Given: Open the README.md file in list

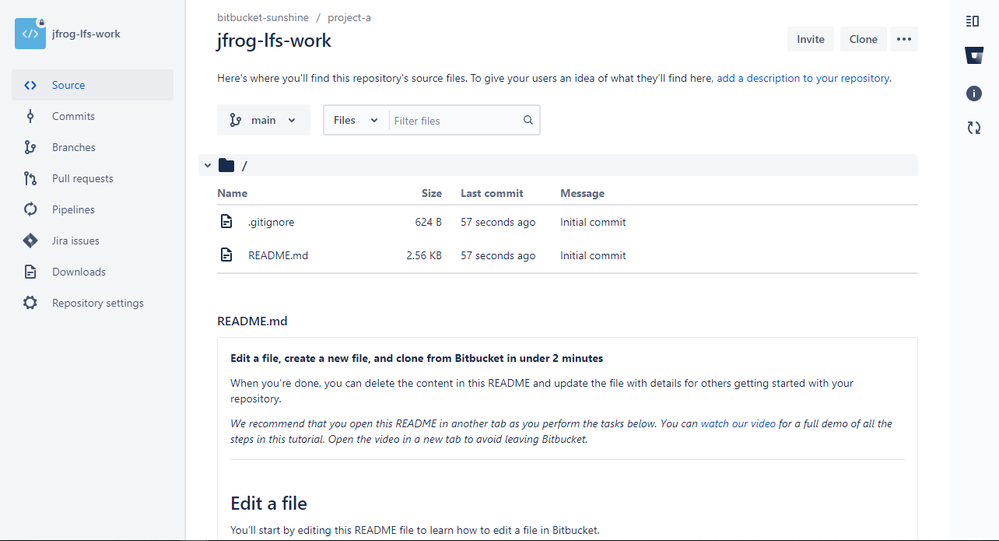Looking at the screenshot, I should coord(278,255).
